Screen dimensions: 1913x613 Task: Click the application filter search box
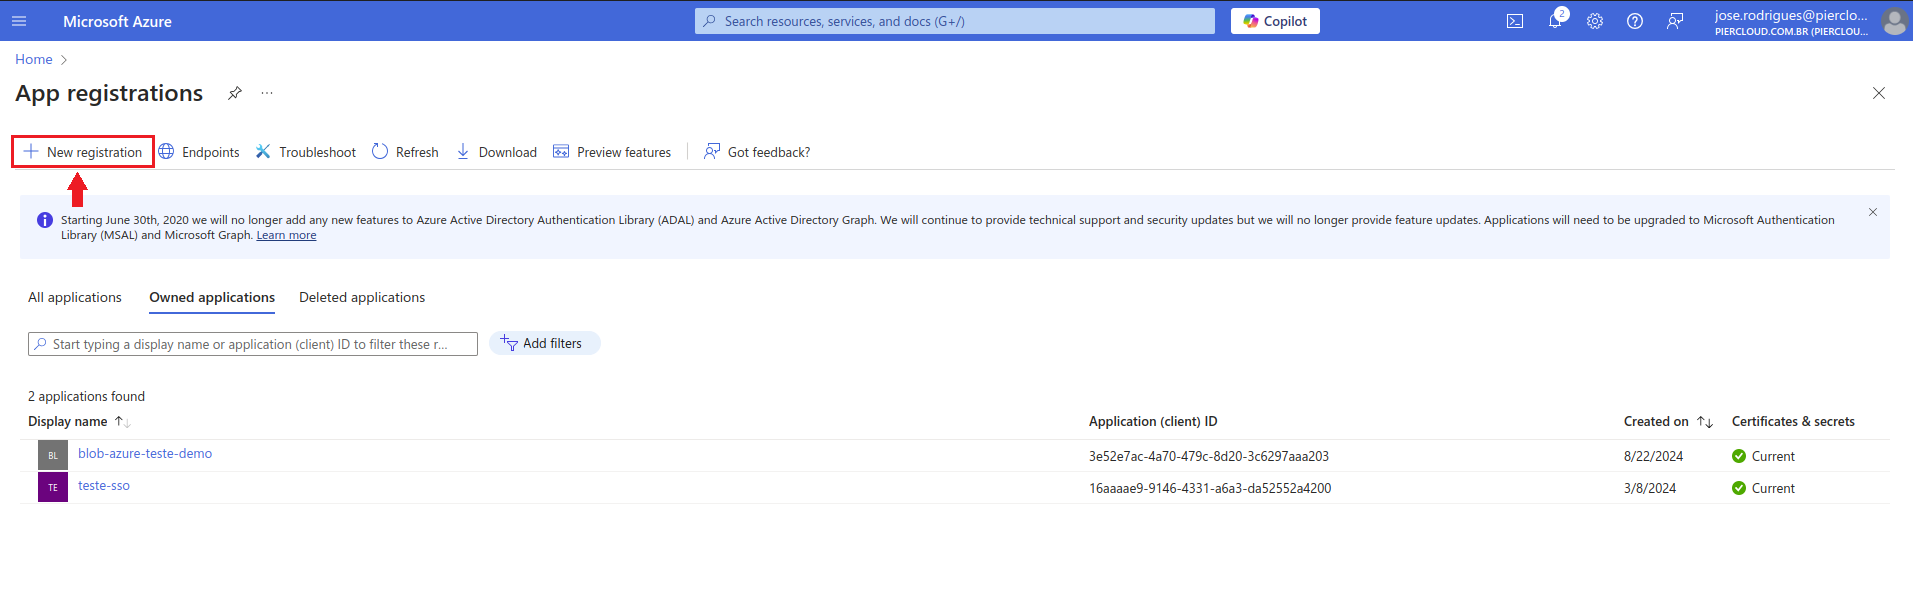click(252, 344)
